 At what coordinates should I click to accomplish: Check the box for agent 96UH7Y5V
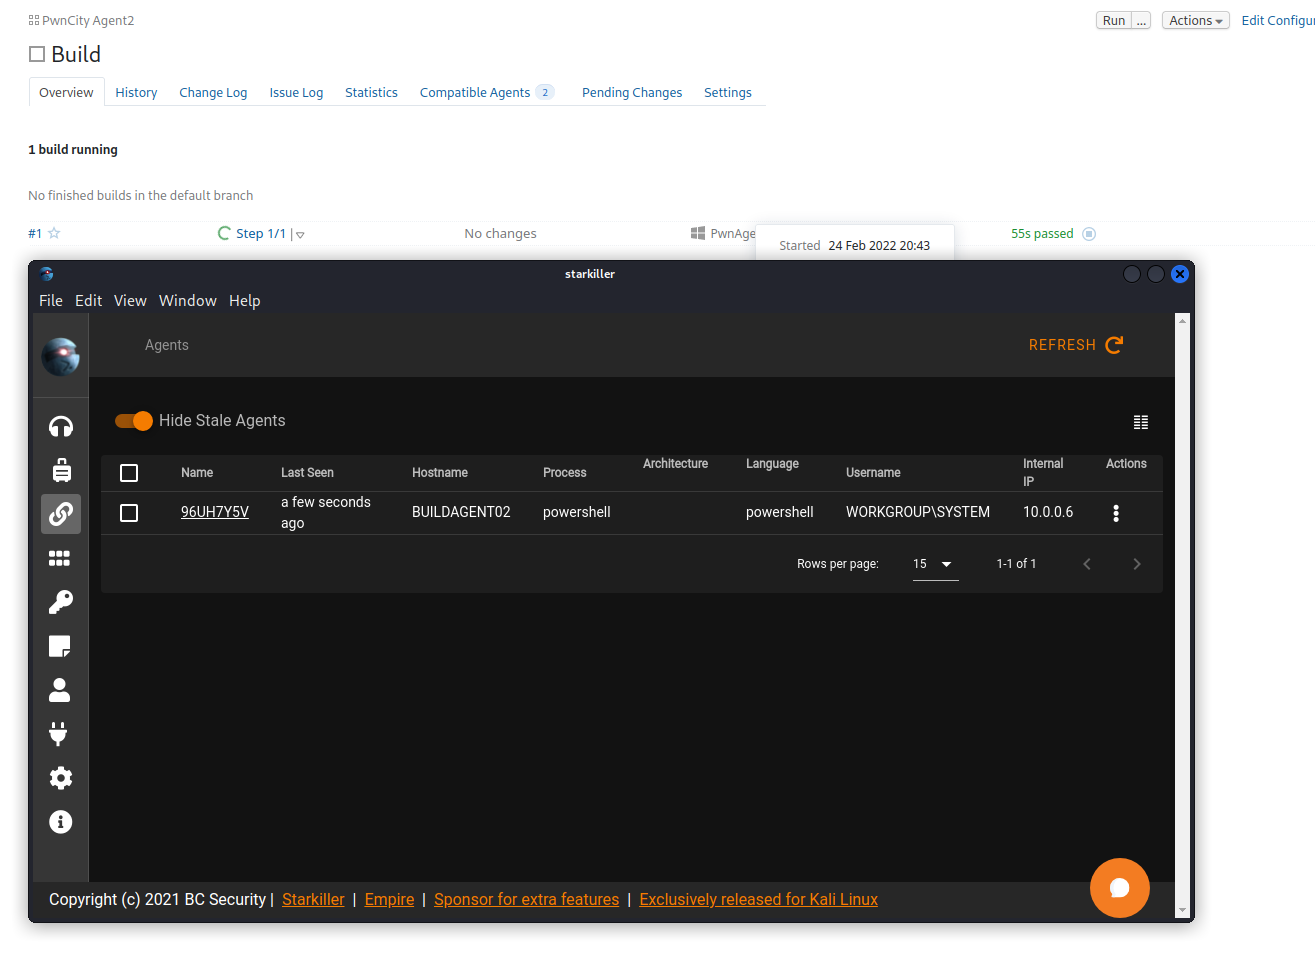tap(129, 513)
